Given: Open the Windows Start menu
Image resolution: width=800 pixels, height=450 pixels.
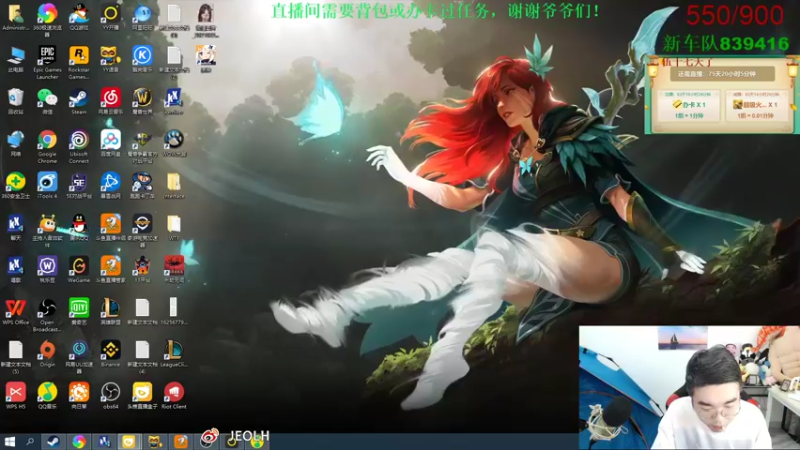Looking at the screenshot, I should click(x=10, y=441).
